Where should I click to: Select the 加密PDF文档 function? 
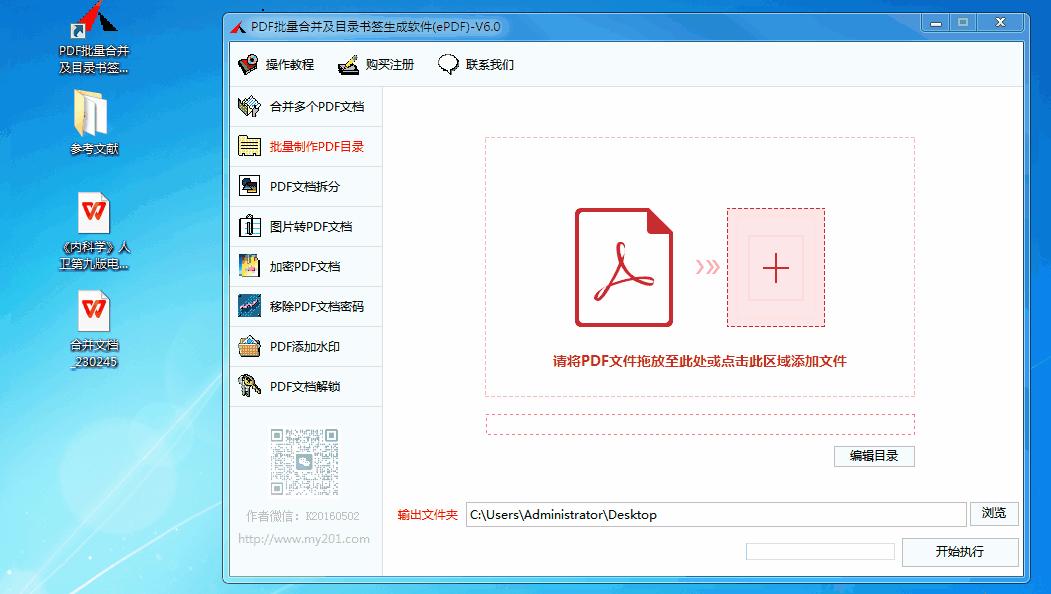coord(304,266)
